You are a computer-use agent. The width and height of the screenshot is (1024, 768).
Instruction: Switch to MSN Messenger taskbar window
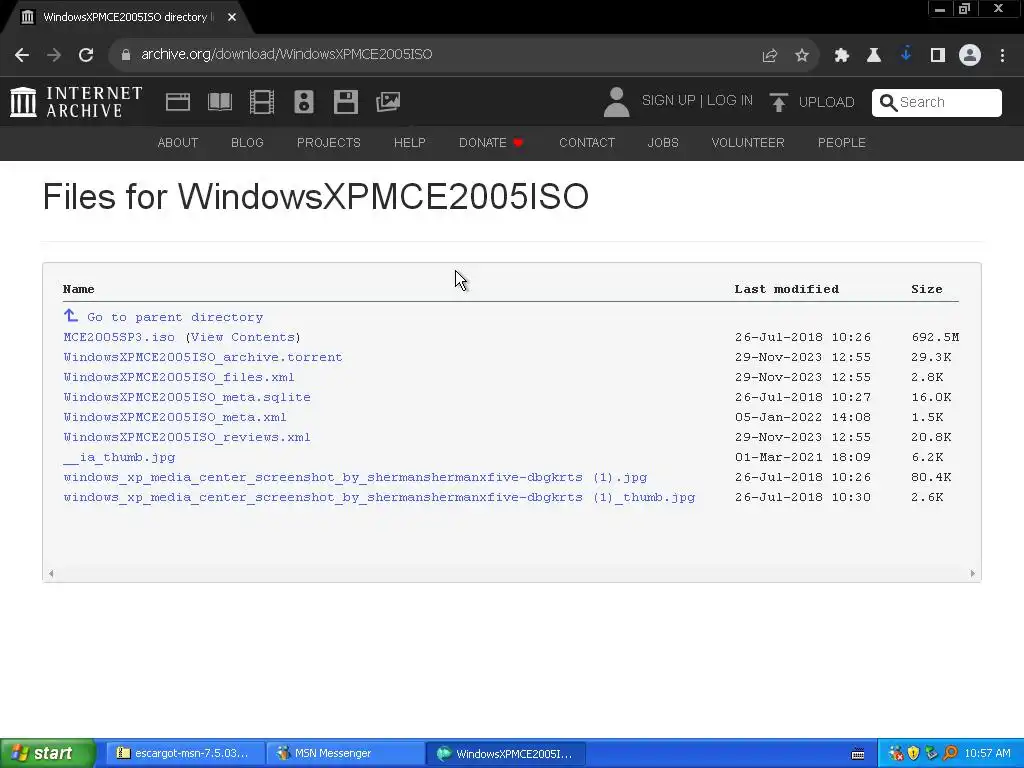[x=346, y=754]
